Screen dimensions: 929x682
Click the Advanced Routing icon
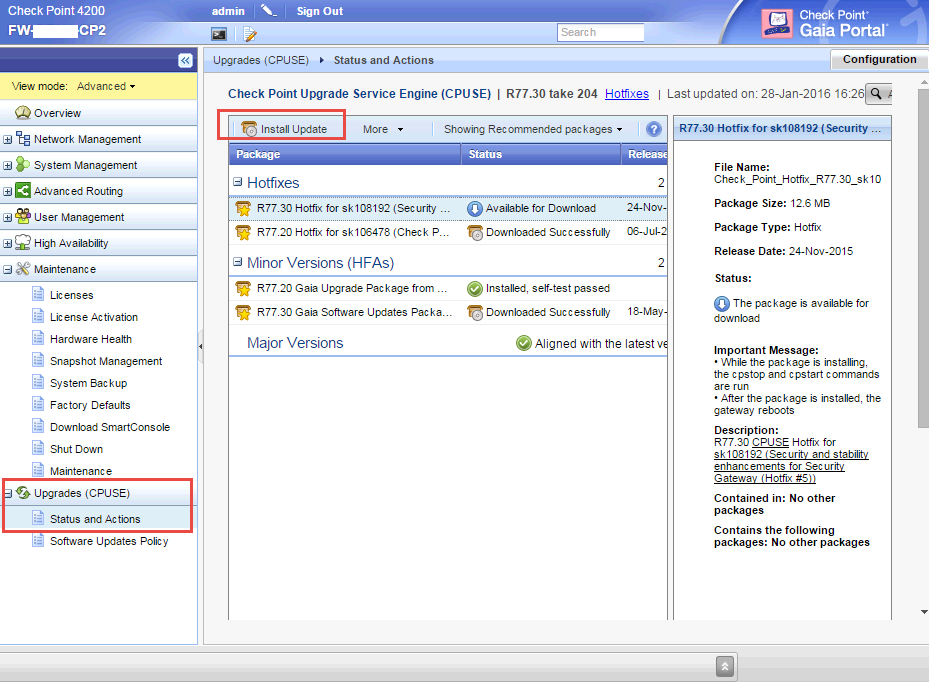[23, 191]
